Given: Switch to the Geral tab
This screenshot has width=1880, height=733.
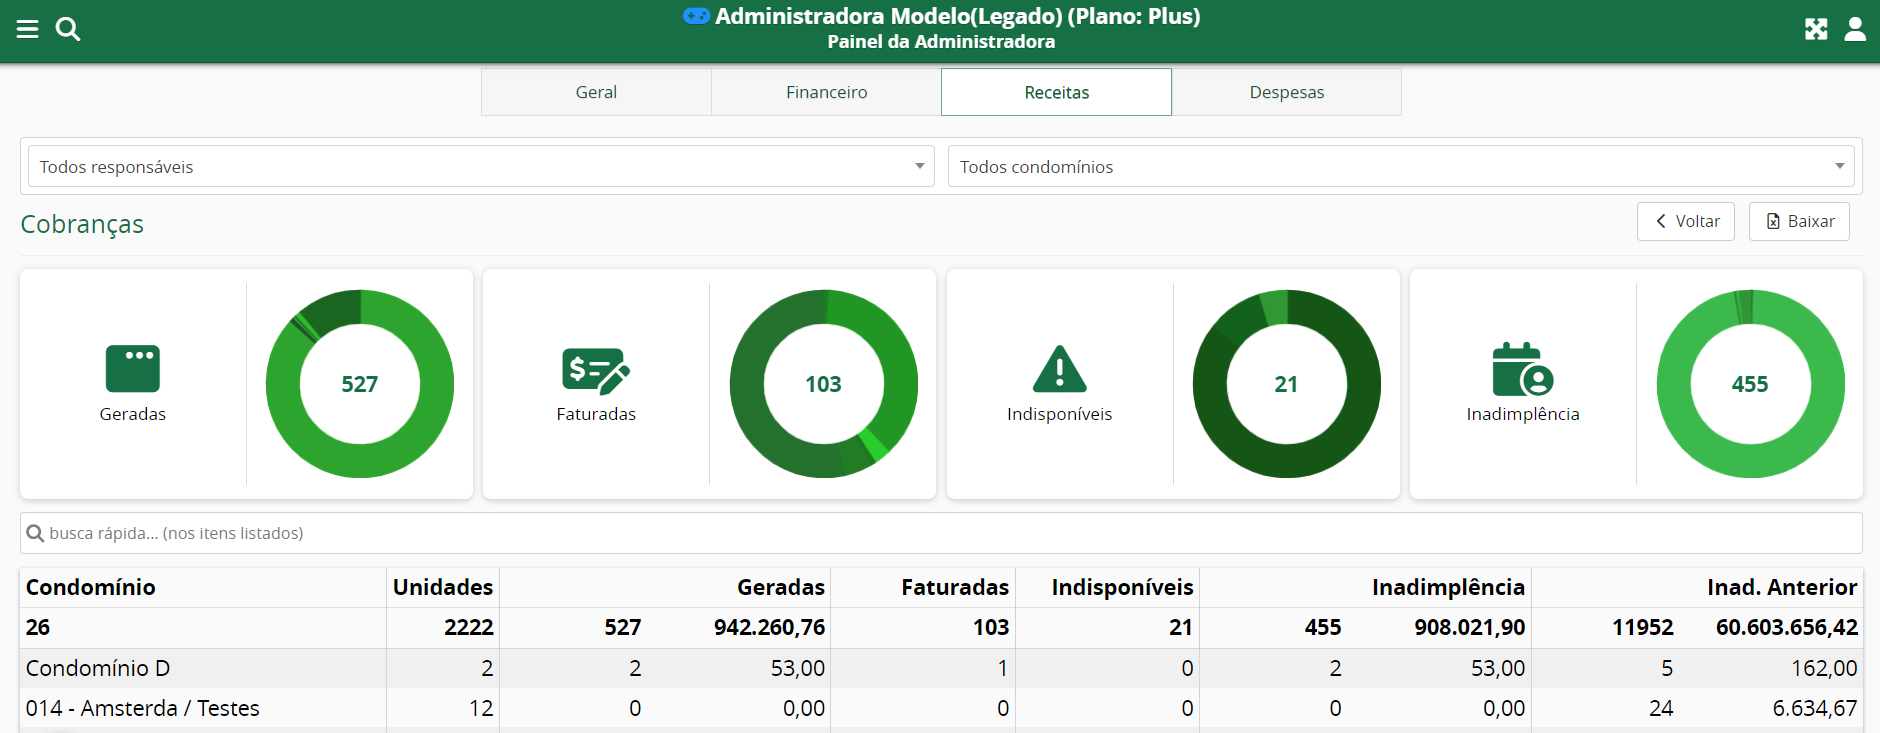Looking at the screenshot, I should coord(596,92).
